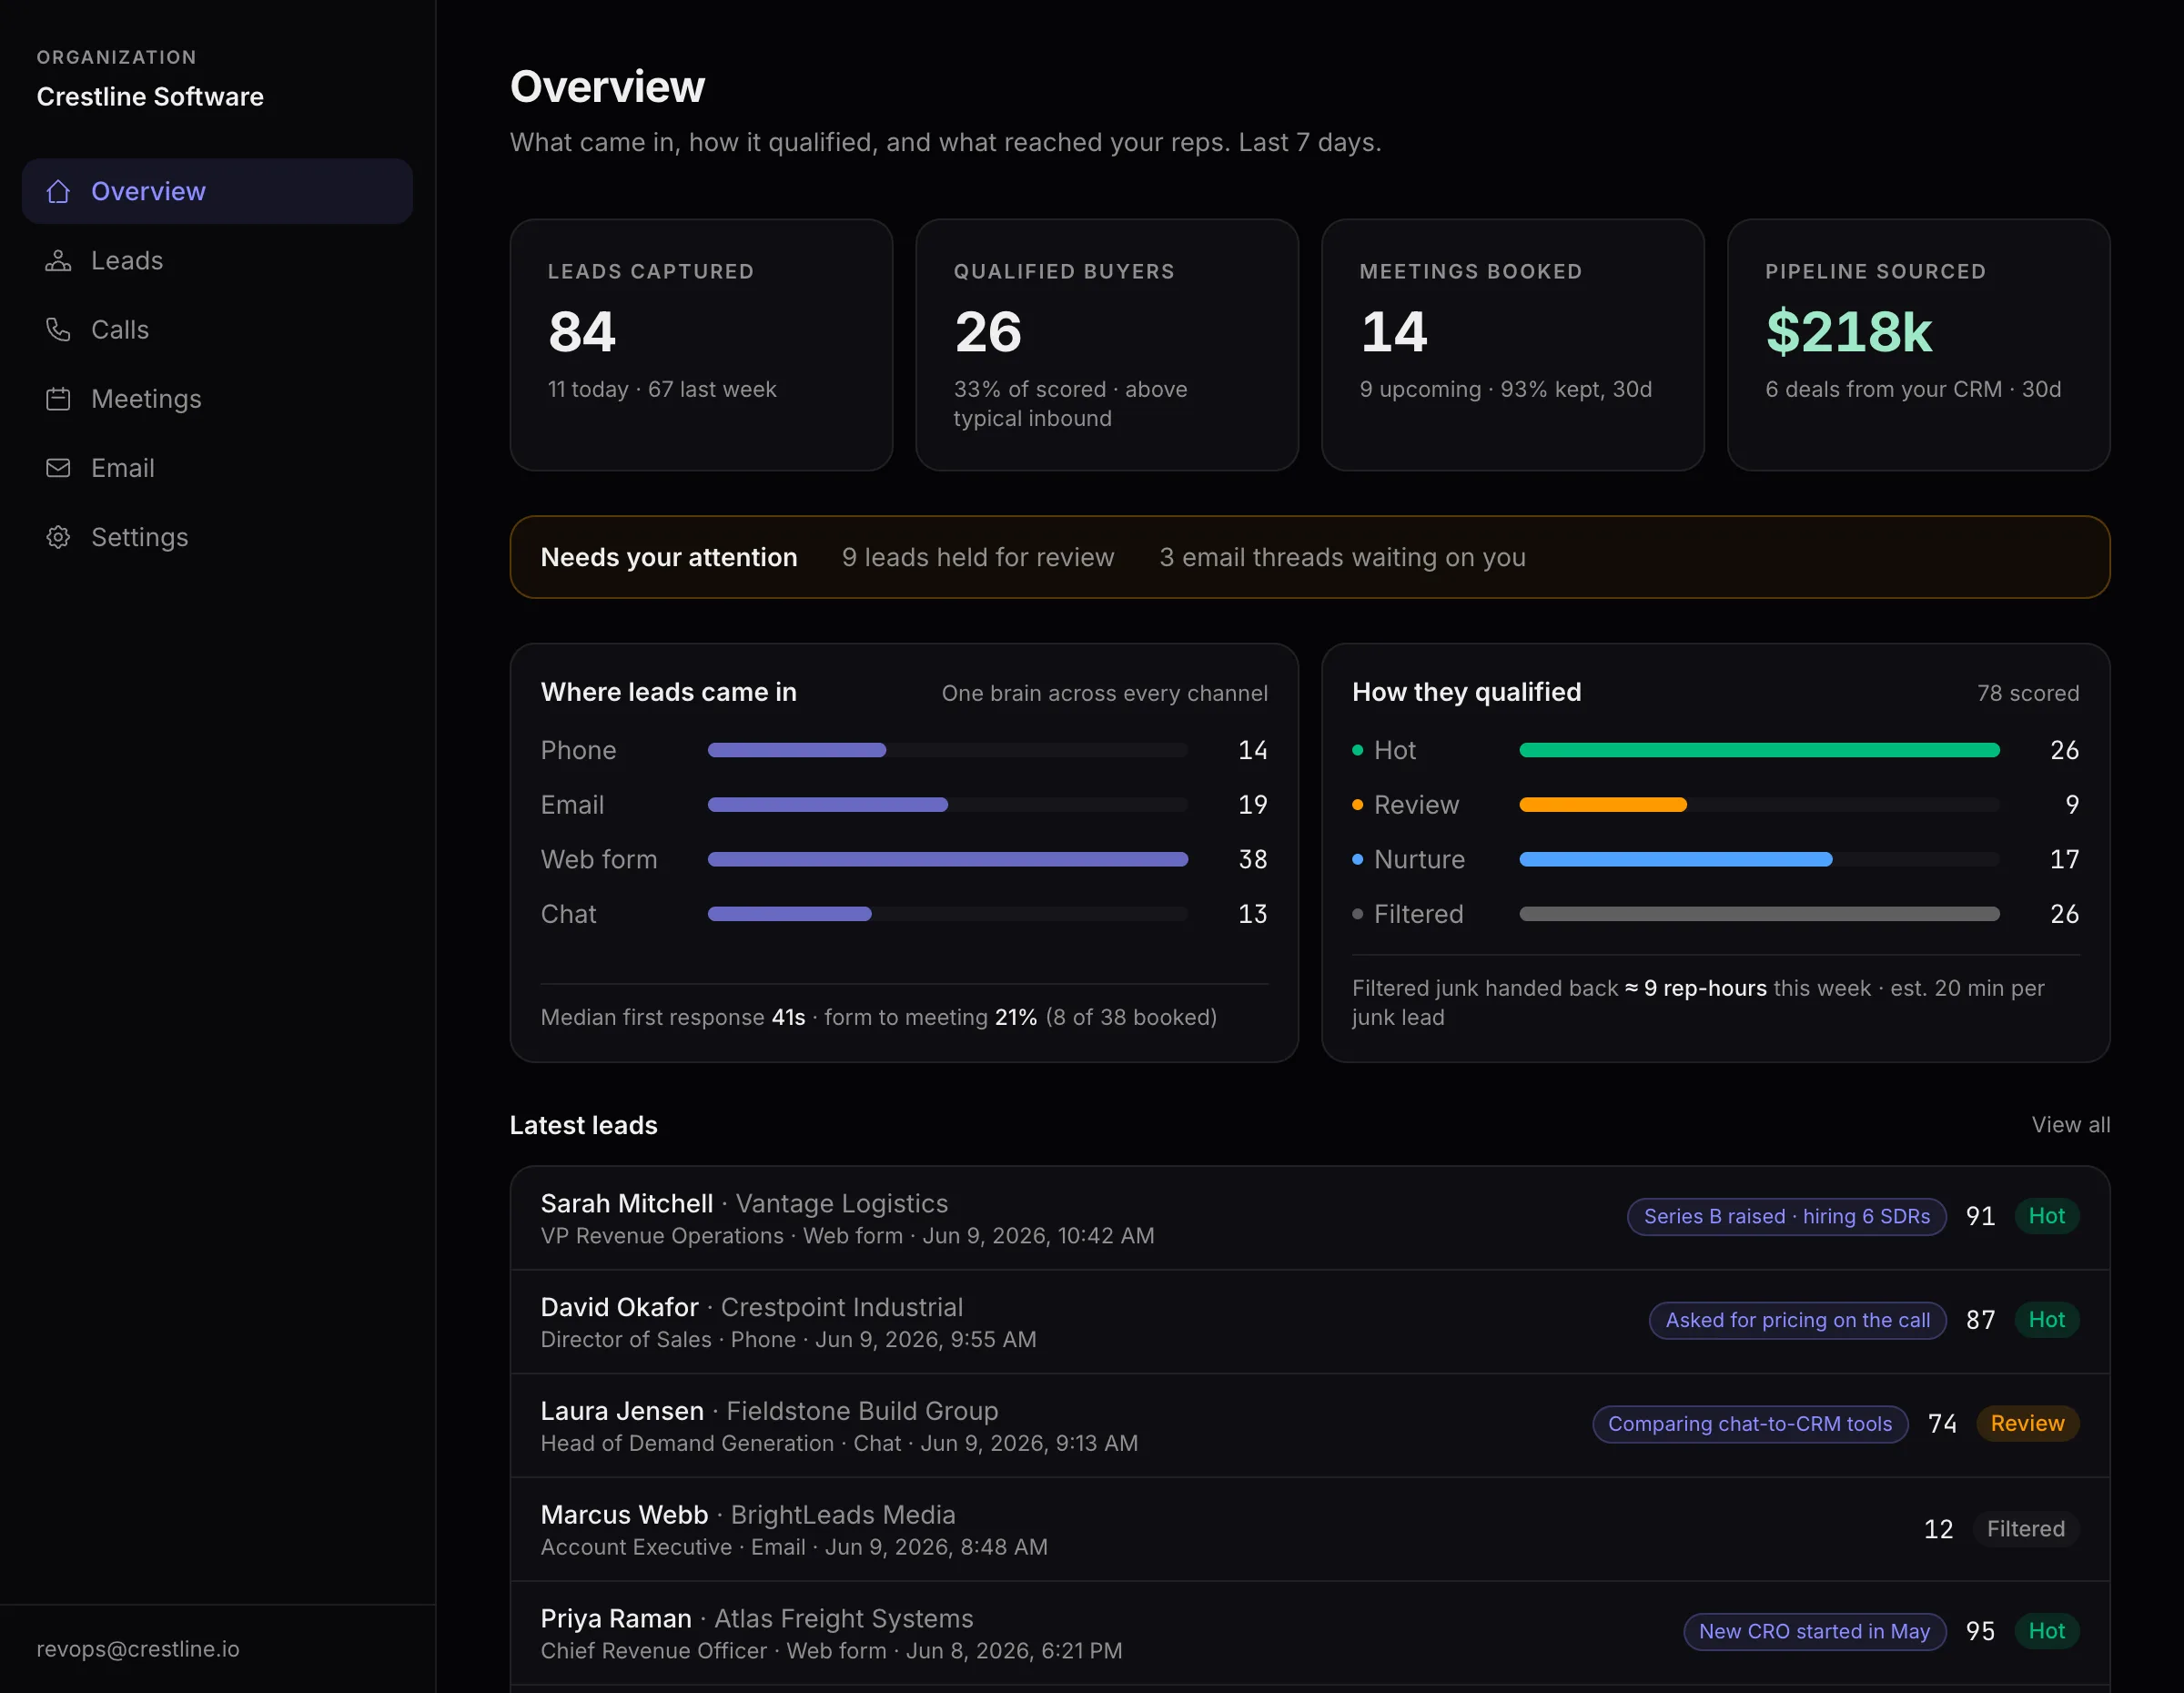Image resolution: width=2184 pixels, height=1693 pixels.
Task: Click Review badge on Laura Jensen row
Action: [2027, 1423]
